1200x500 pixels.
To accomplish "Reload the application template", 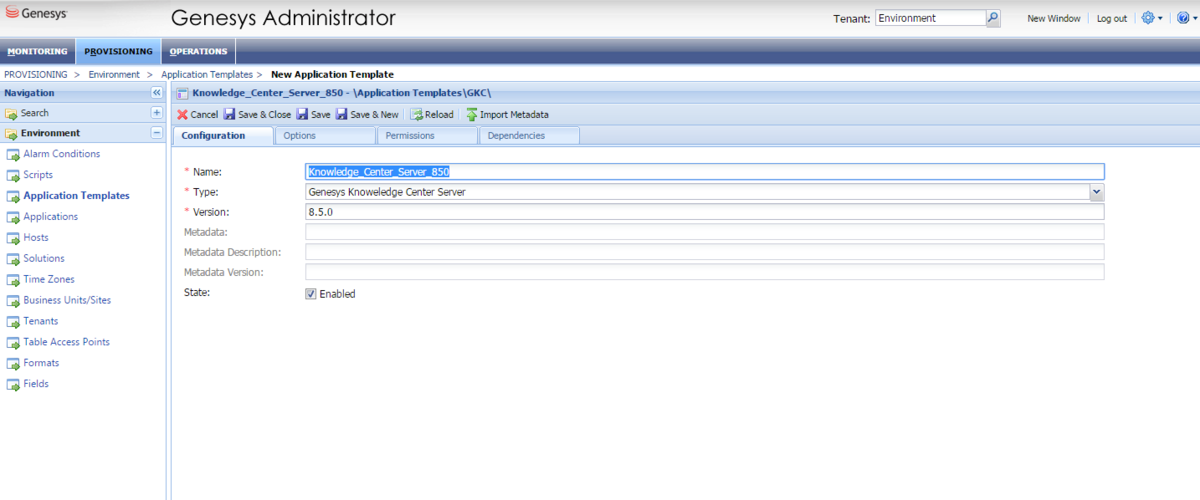I will point(432,115).
